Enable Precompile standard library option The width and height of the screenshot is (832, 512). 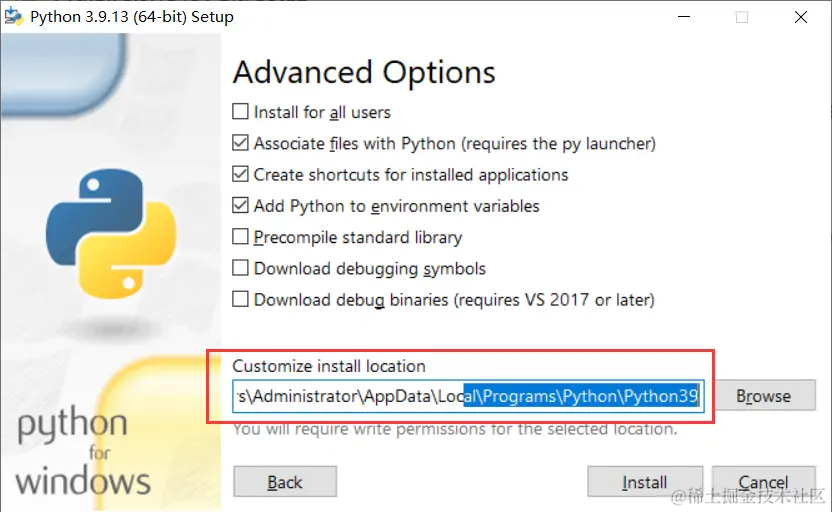pyautogui.click(x=240, y=237)
